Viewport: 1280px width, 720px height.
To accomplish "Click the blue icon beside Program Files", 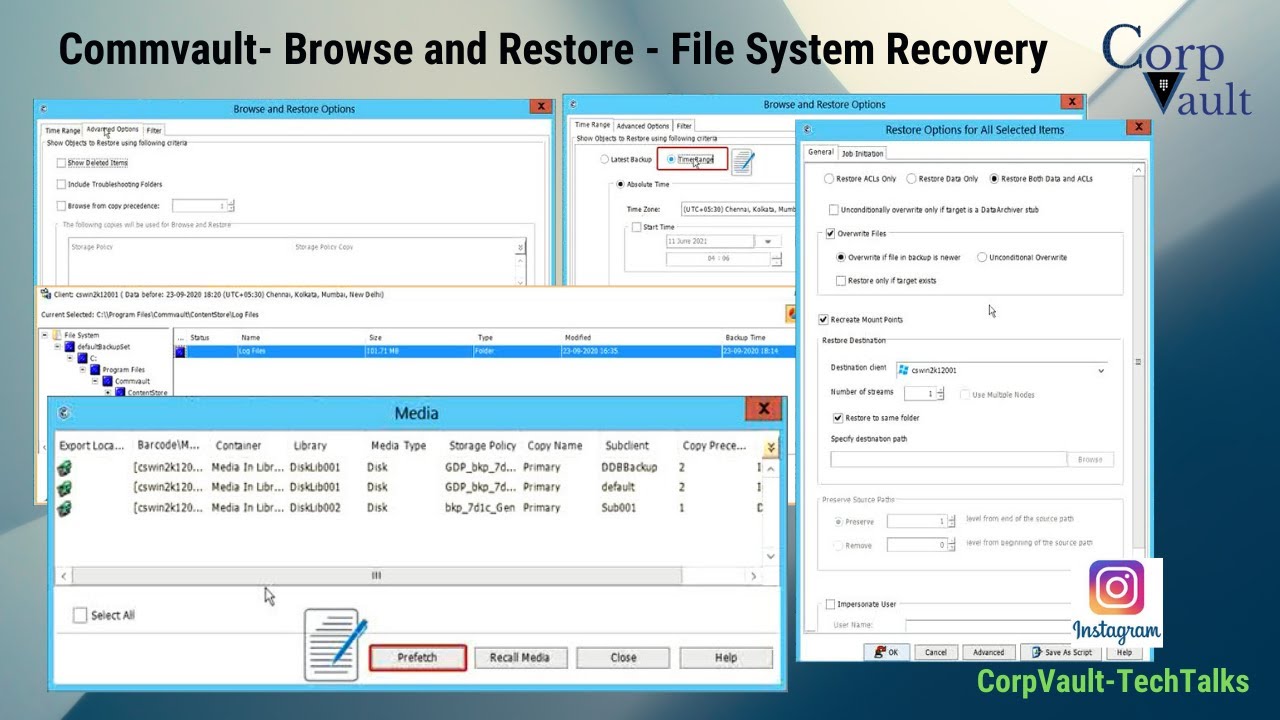I will click(x=96, y=369).
